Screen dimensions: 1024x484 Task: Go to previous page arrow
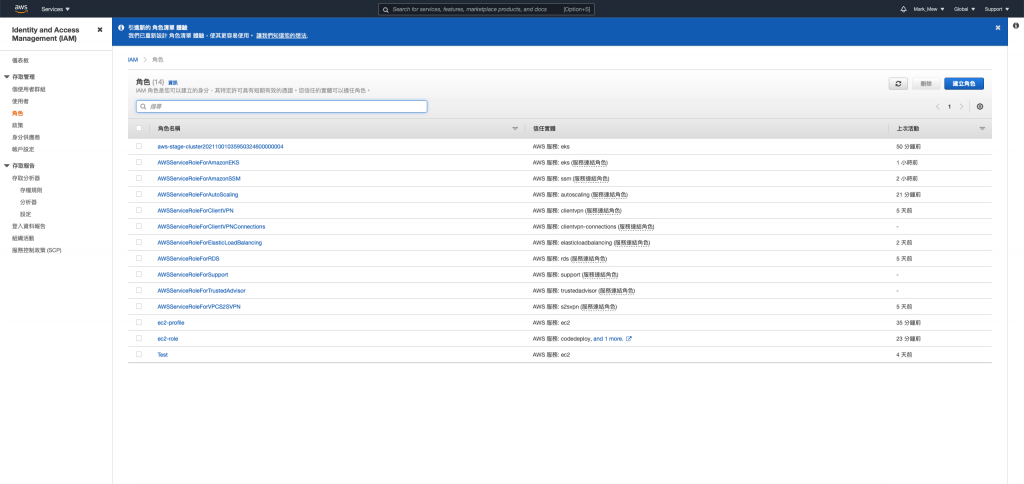tap(937, 106)
